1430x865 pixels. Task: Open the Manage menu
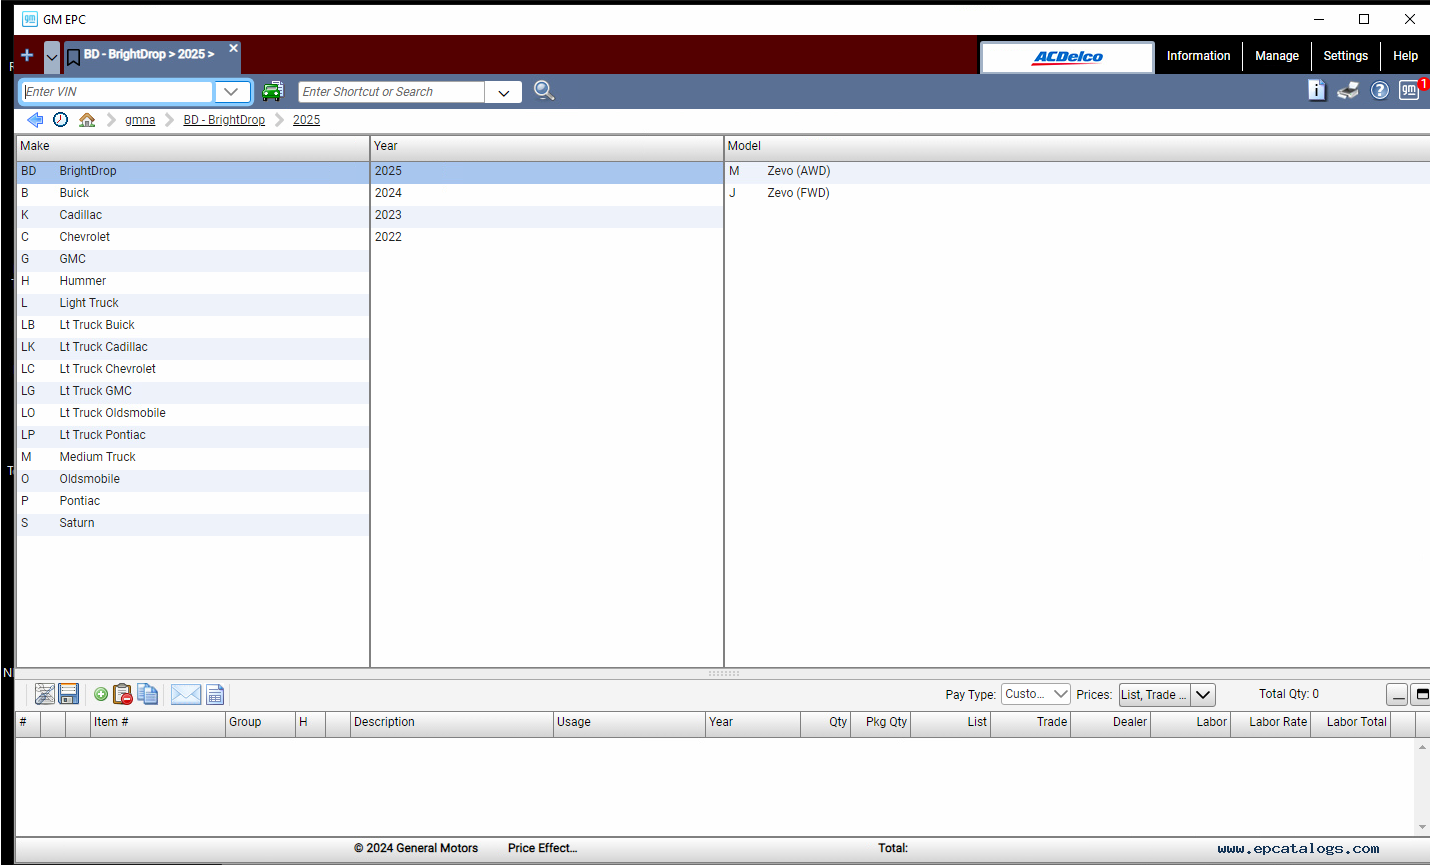click(x=1277, y=56)
